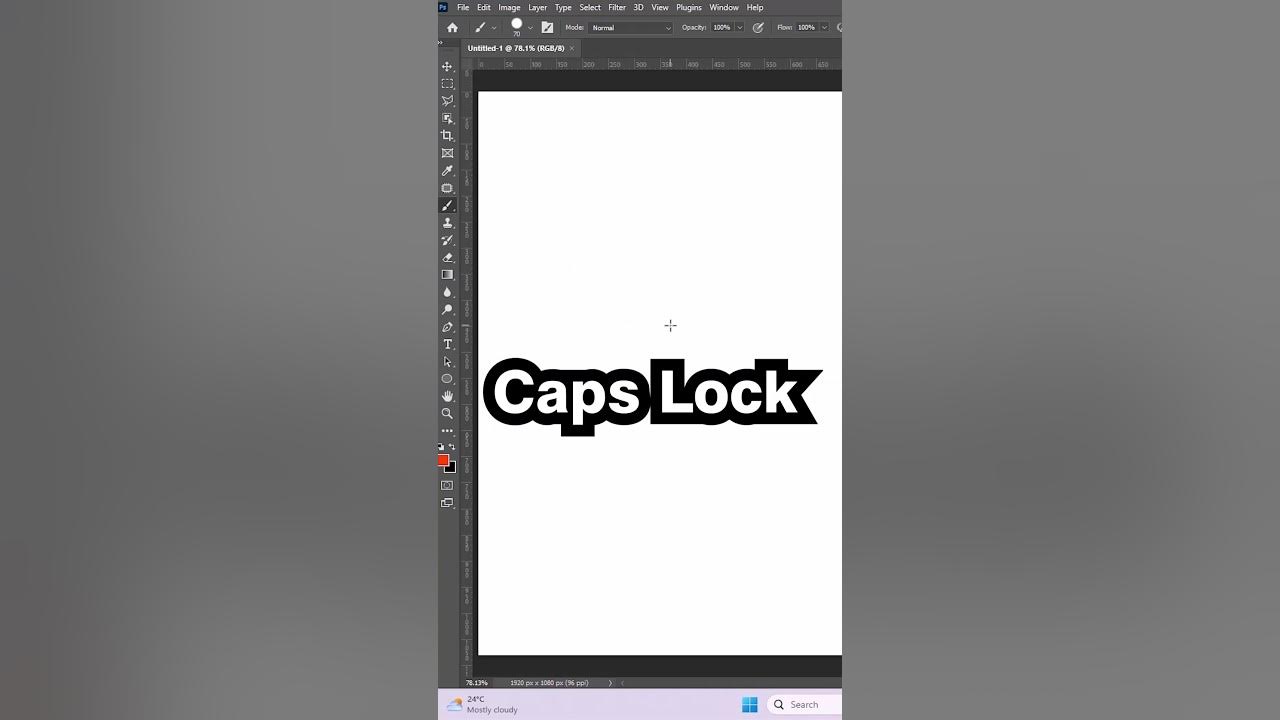
Task: Select the Dodge tool
Action: click(x=447, y=310)
